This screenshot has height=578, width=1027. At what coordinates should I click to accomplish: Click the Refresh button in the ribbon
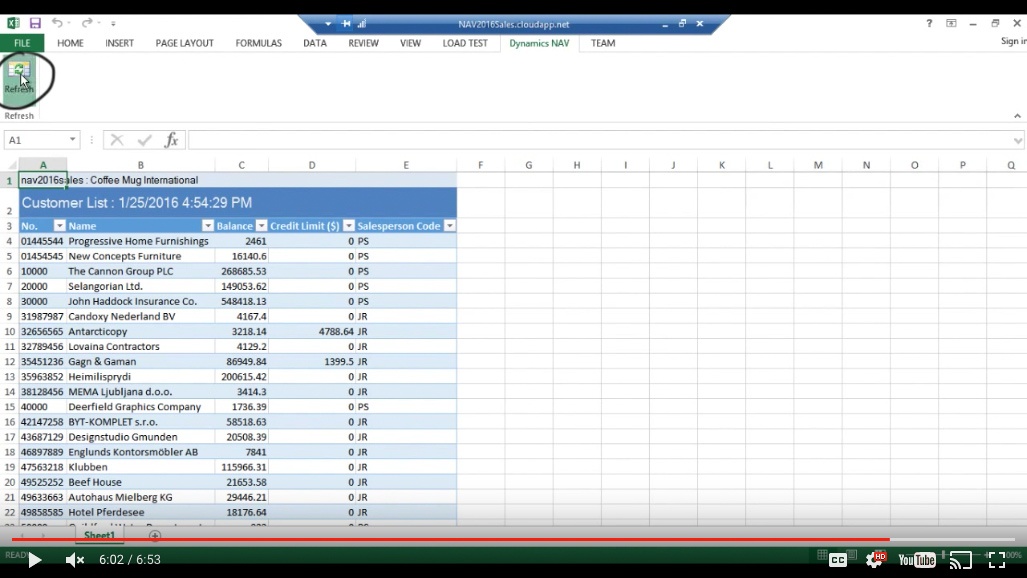19,78
